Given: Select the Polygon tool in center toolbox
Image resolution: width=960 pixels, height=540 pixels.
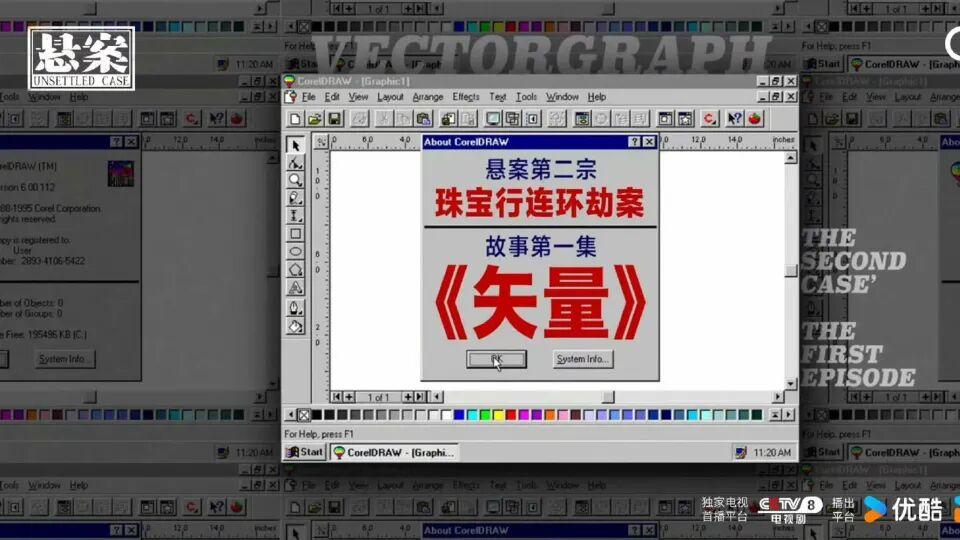Looking at the screenshot, I should point(295,269).
